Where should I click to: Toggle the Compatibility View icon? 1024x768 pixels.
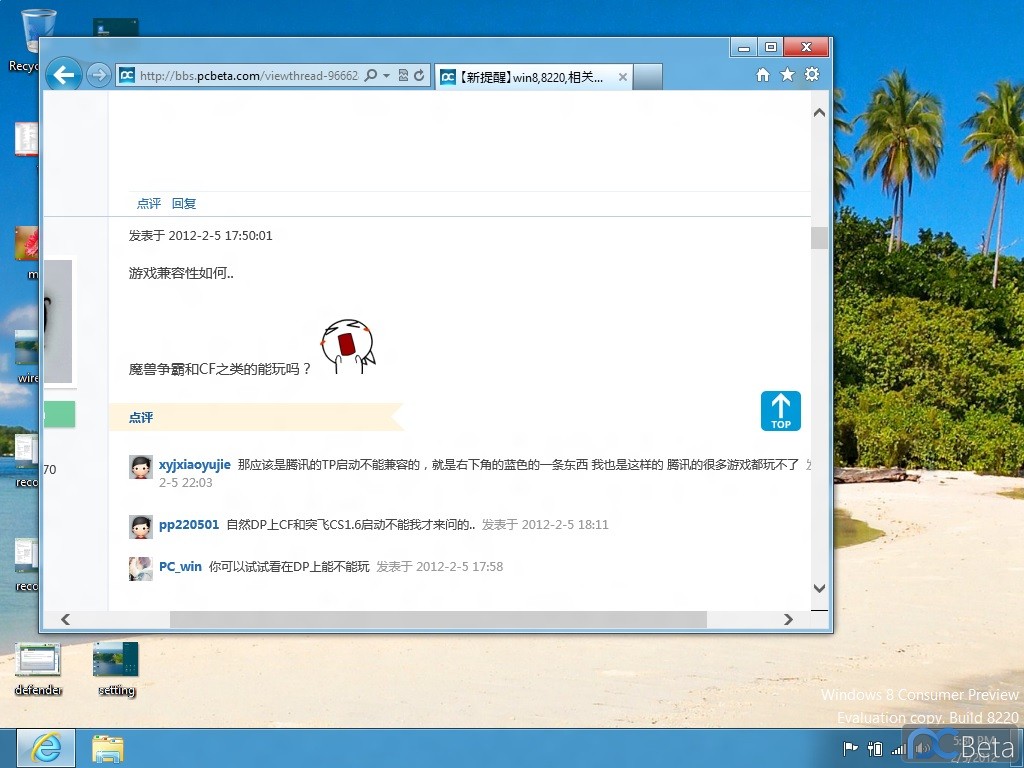point(403,76)
